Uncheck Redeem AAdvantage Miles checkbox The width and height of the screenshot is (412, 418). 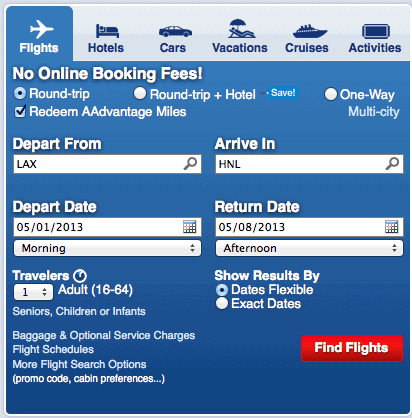20,112
